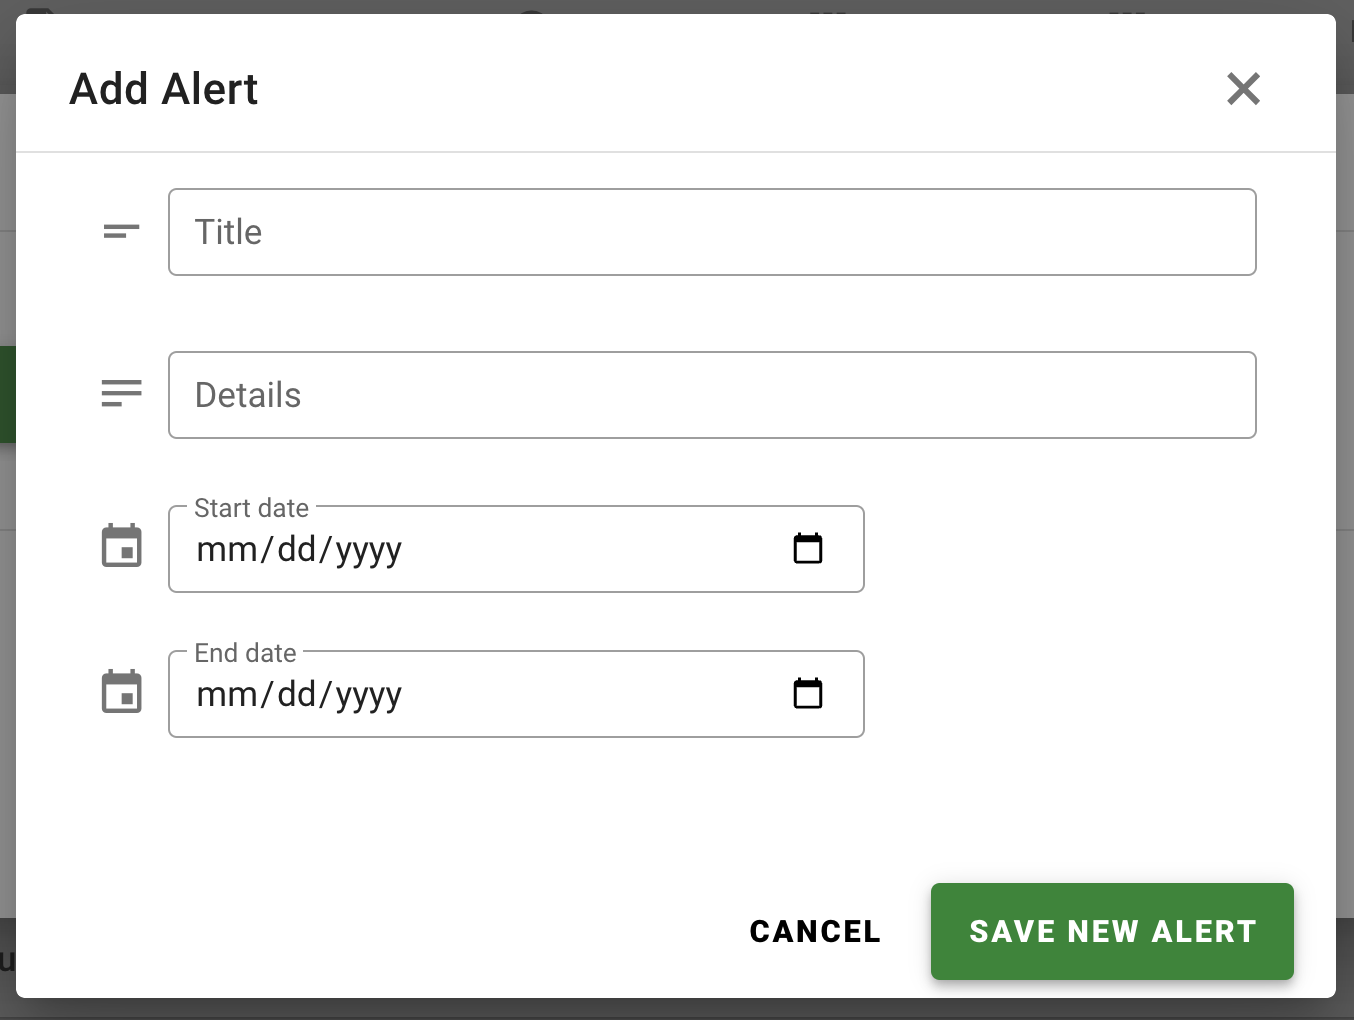Open the End date calendar picker
This screenshot has height=1020, width=1354.
(807, 693)
